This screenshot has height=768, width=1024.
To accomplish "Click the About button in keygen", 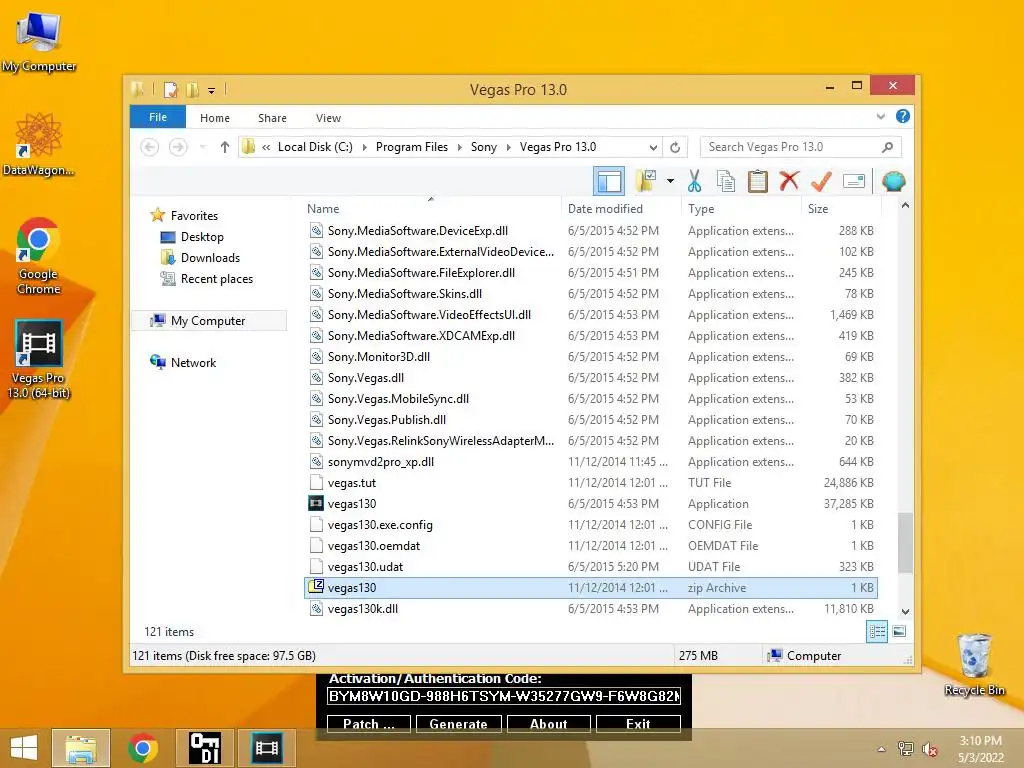I will (549, 724).
